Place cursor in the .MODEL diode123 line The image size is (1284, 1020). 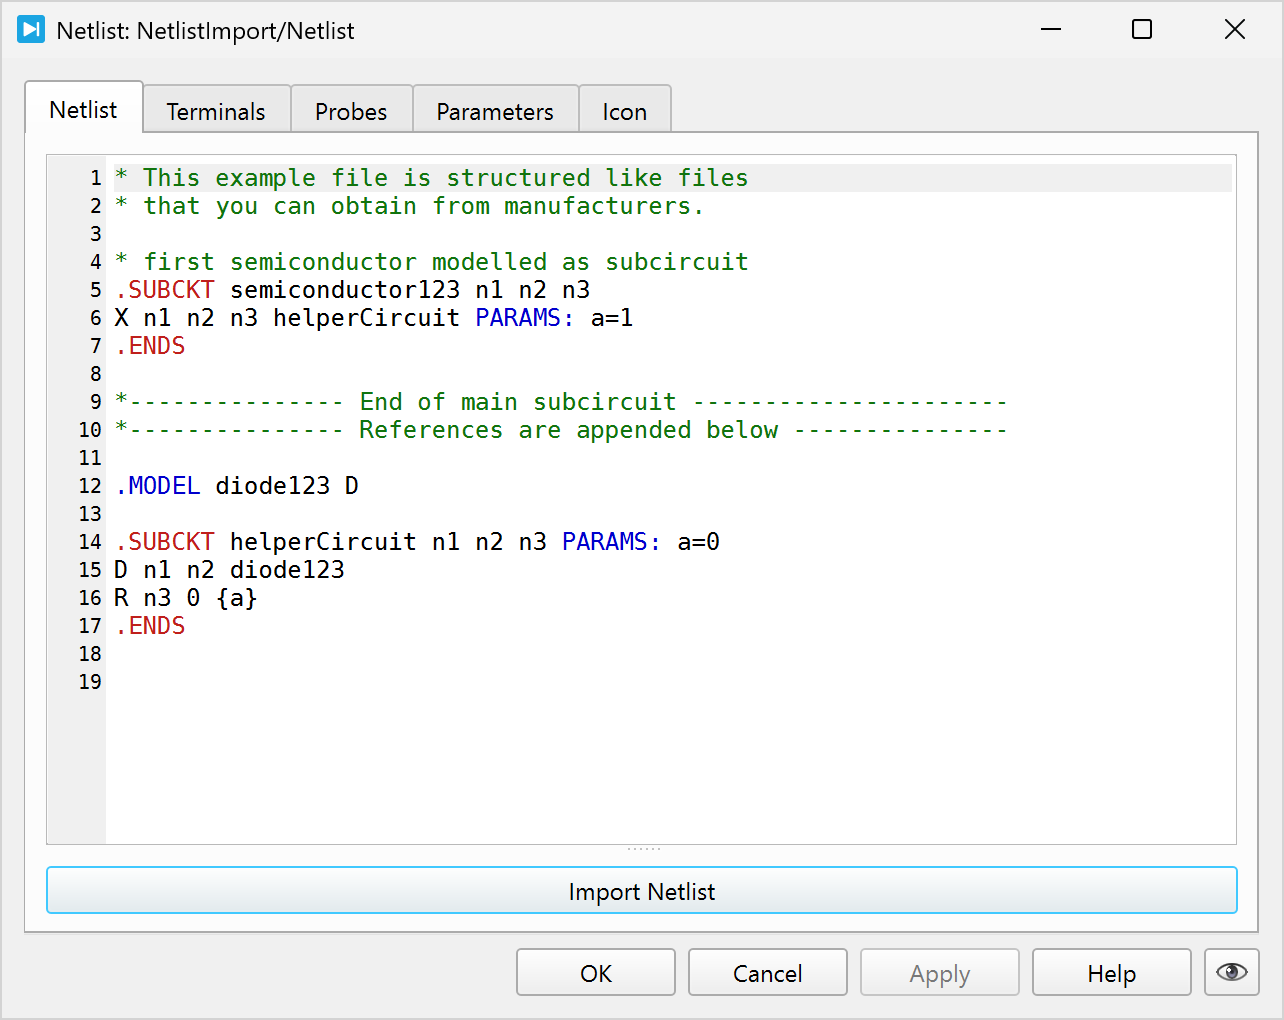coord(237,486)
